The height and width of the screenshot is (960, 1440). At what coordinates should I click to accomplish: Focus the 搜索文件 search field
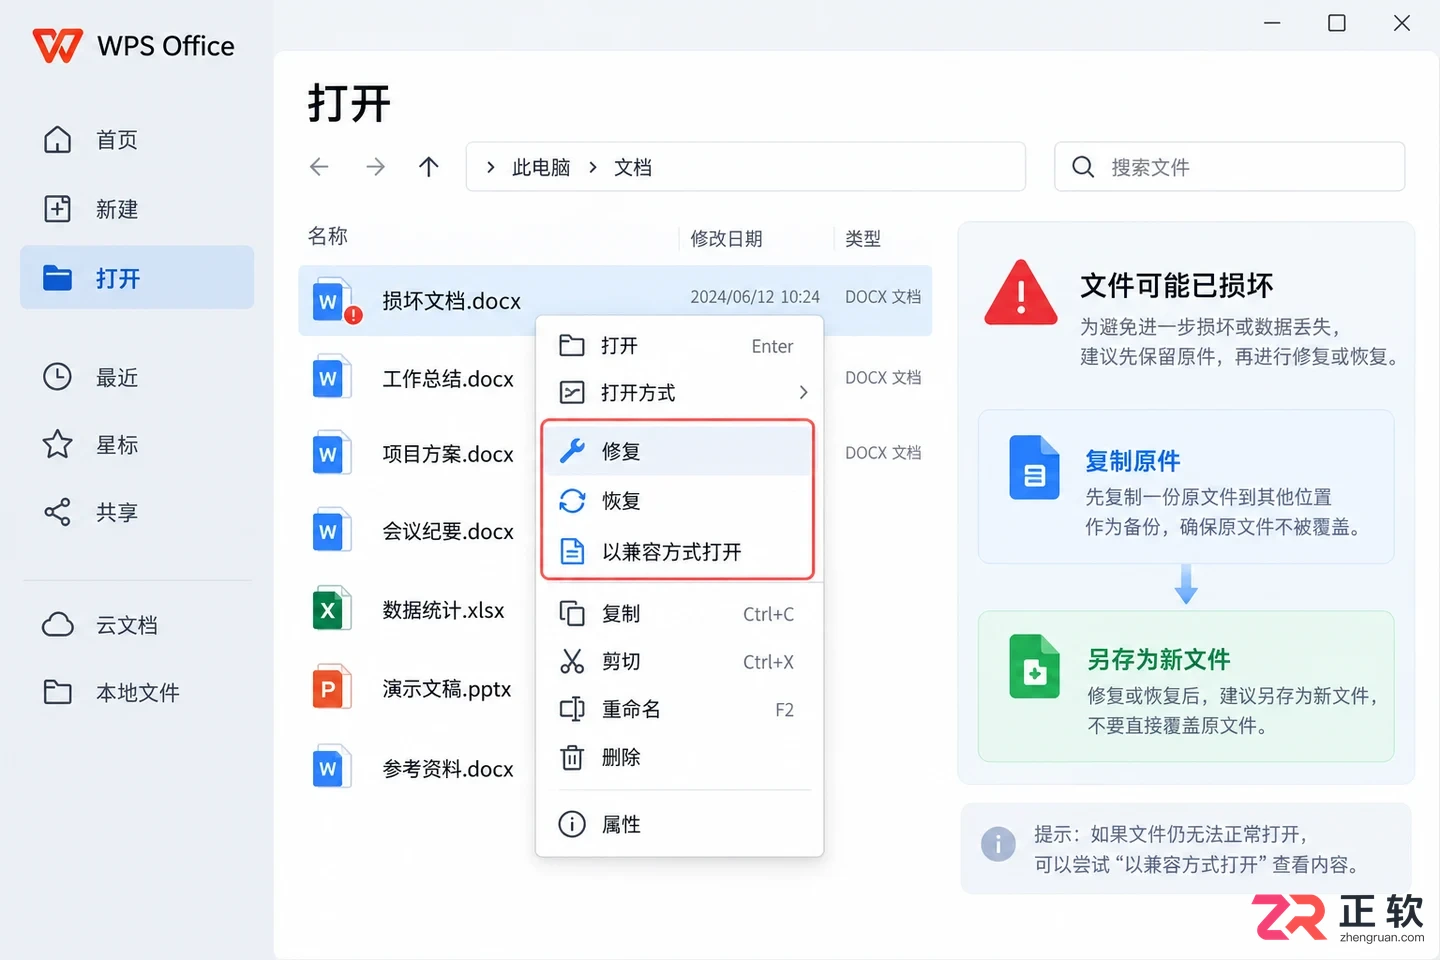[x=1229, y=167]
